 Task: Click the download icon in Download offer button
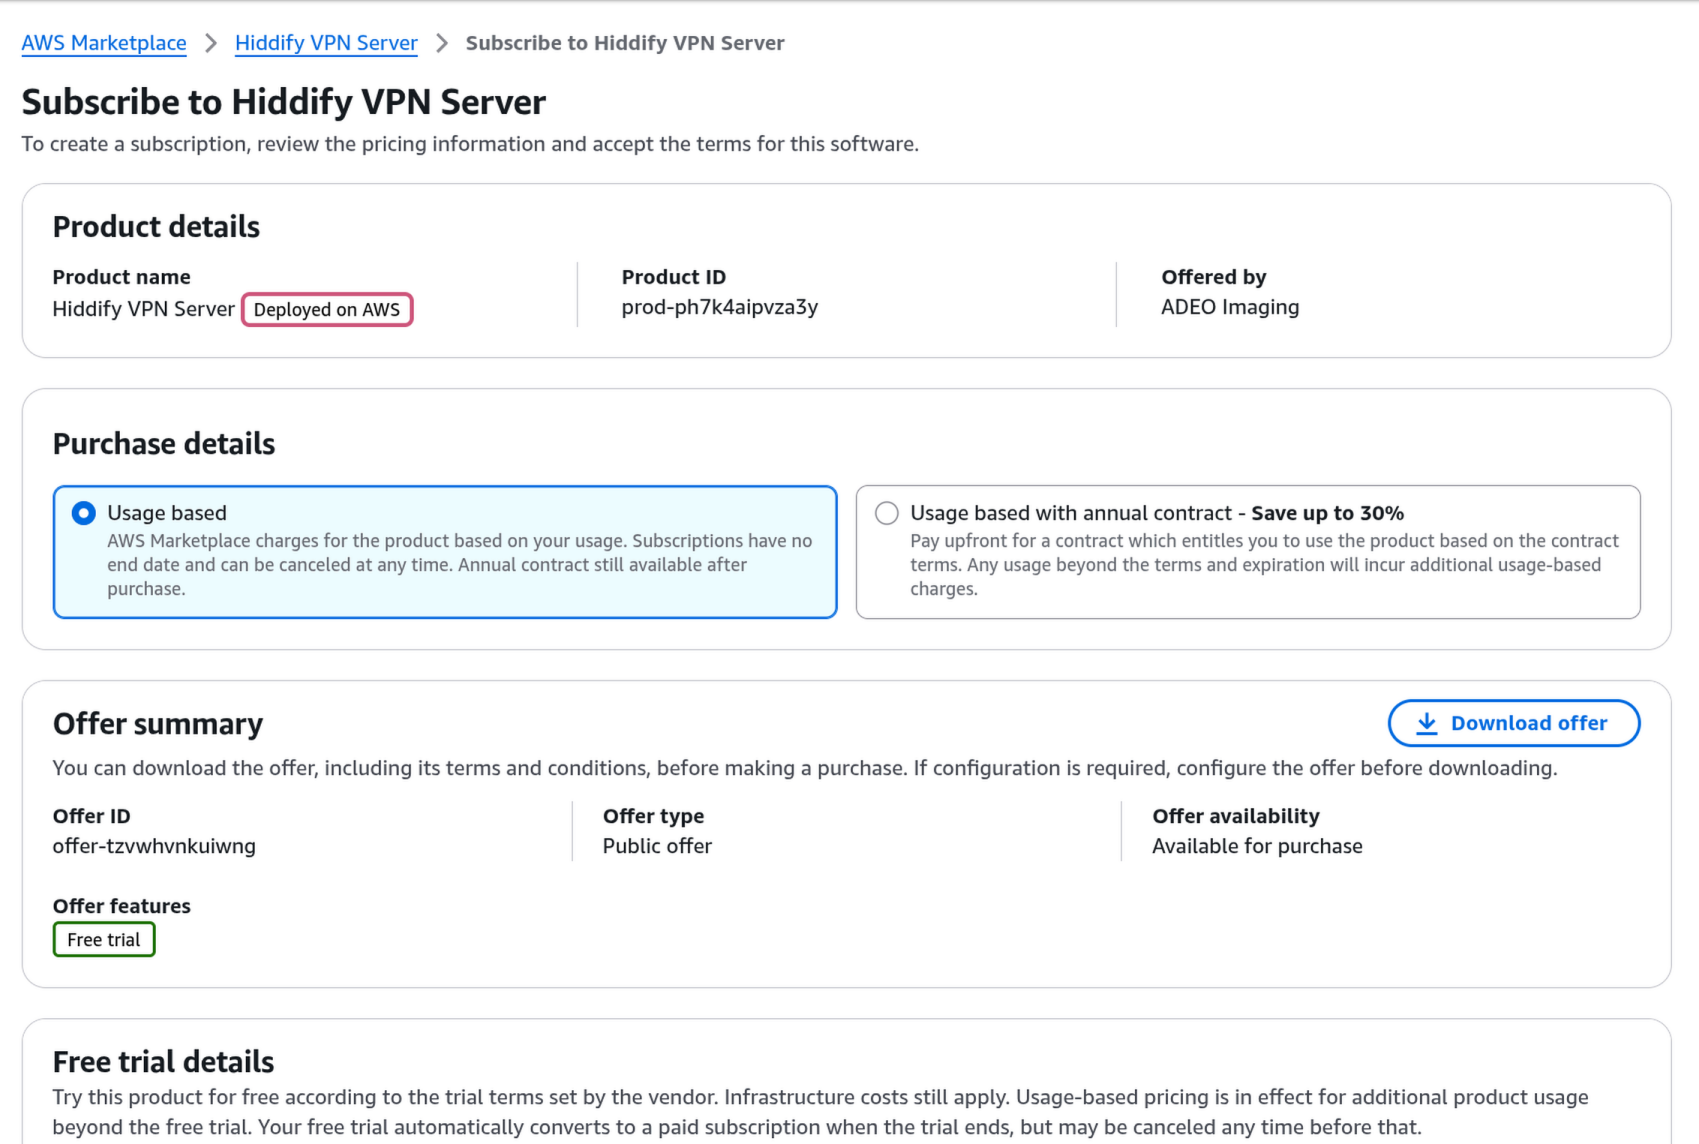tap(1427, 722)
